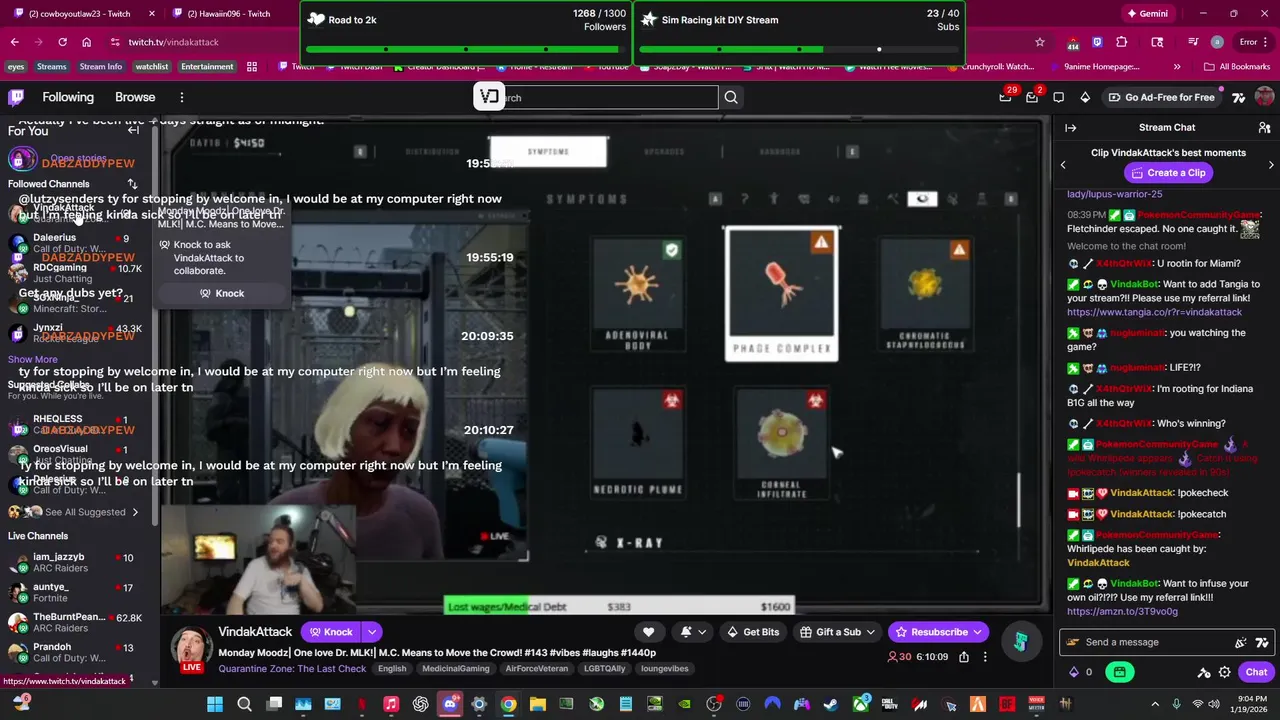The width and height of the screenshot is (1280, 720).
Task: Click Show More under followed channels
Action: [33, 359]
